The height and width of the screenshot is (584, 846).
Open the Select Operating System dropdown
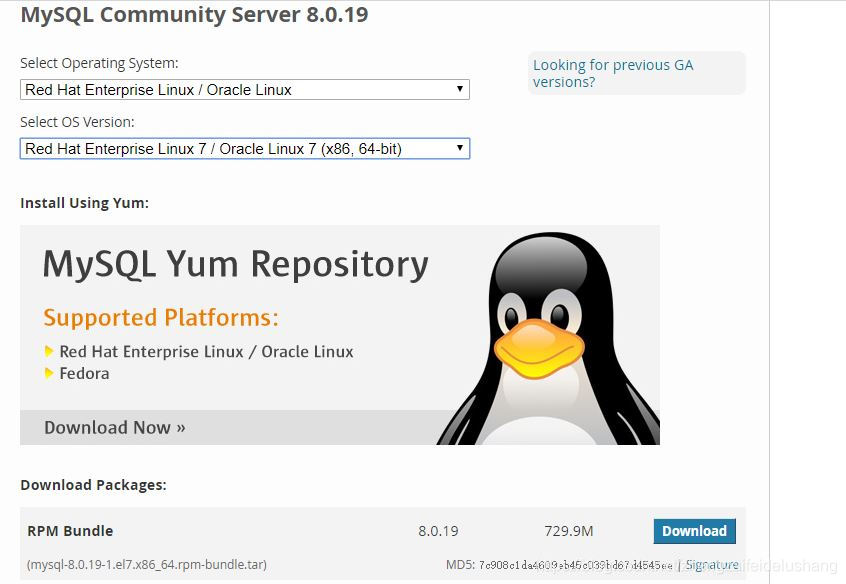click(x=244, y=90)
